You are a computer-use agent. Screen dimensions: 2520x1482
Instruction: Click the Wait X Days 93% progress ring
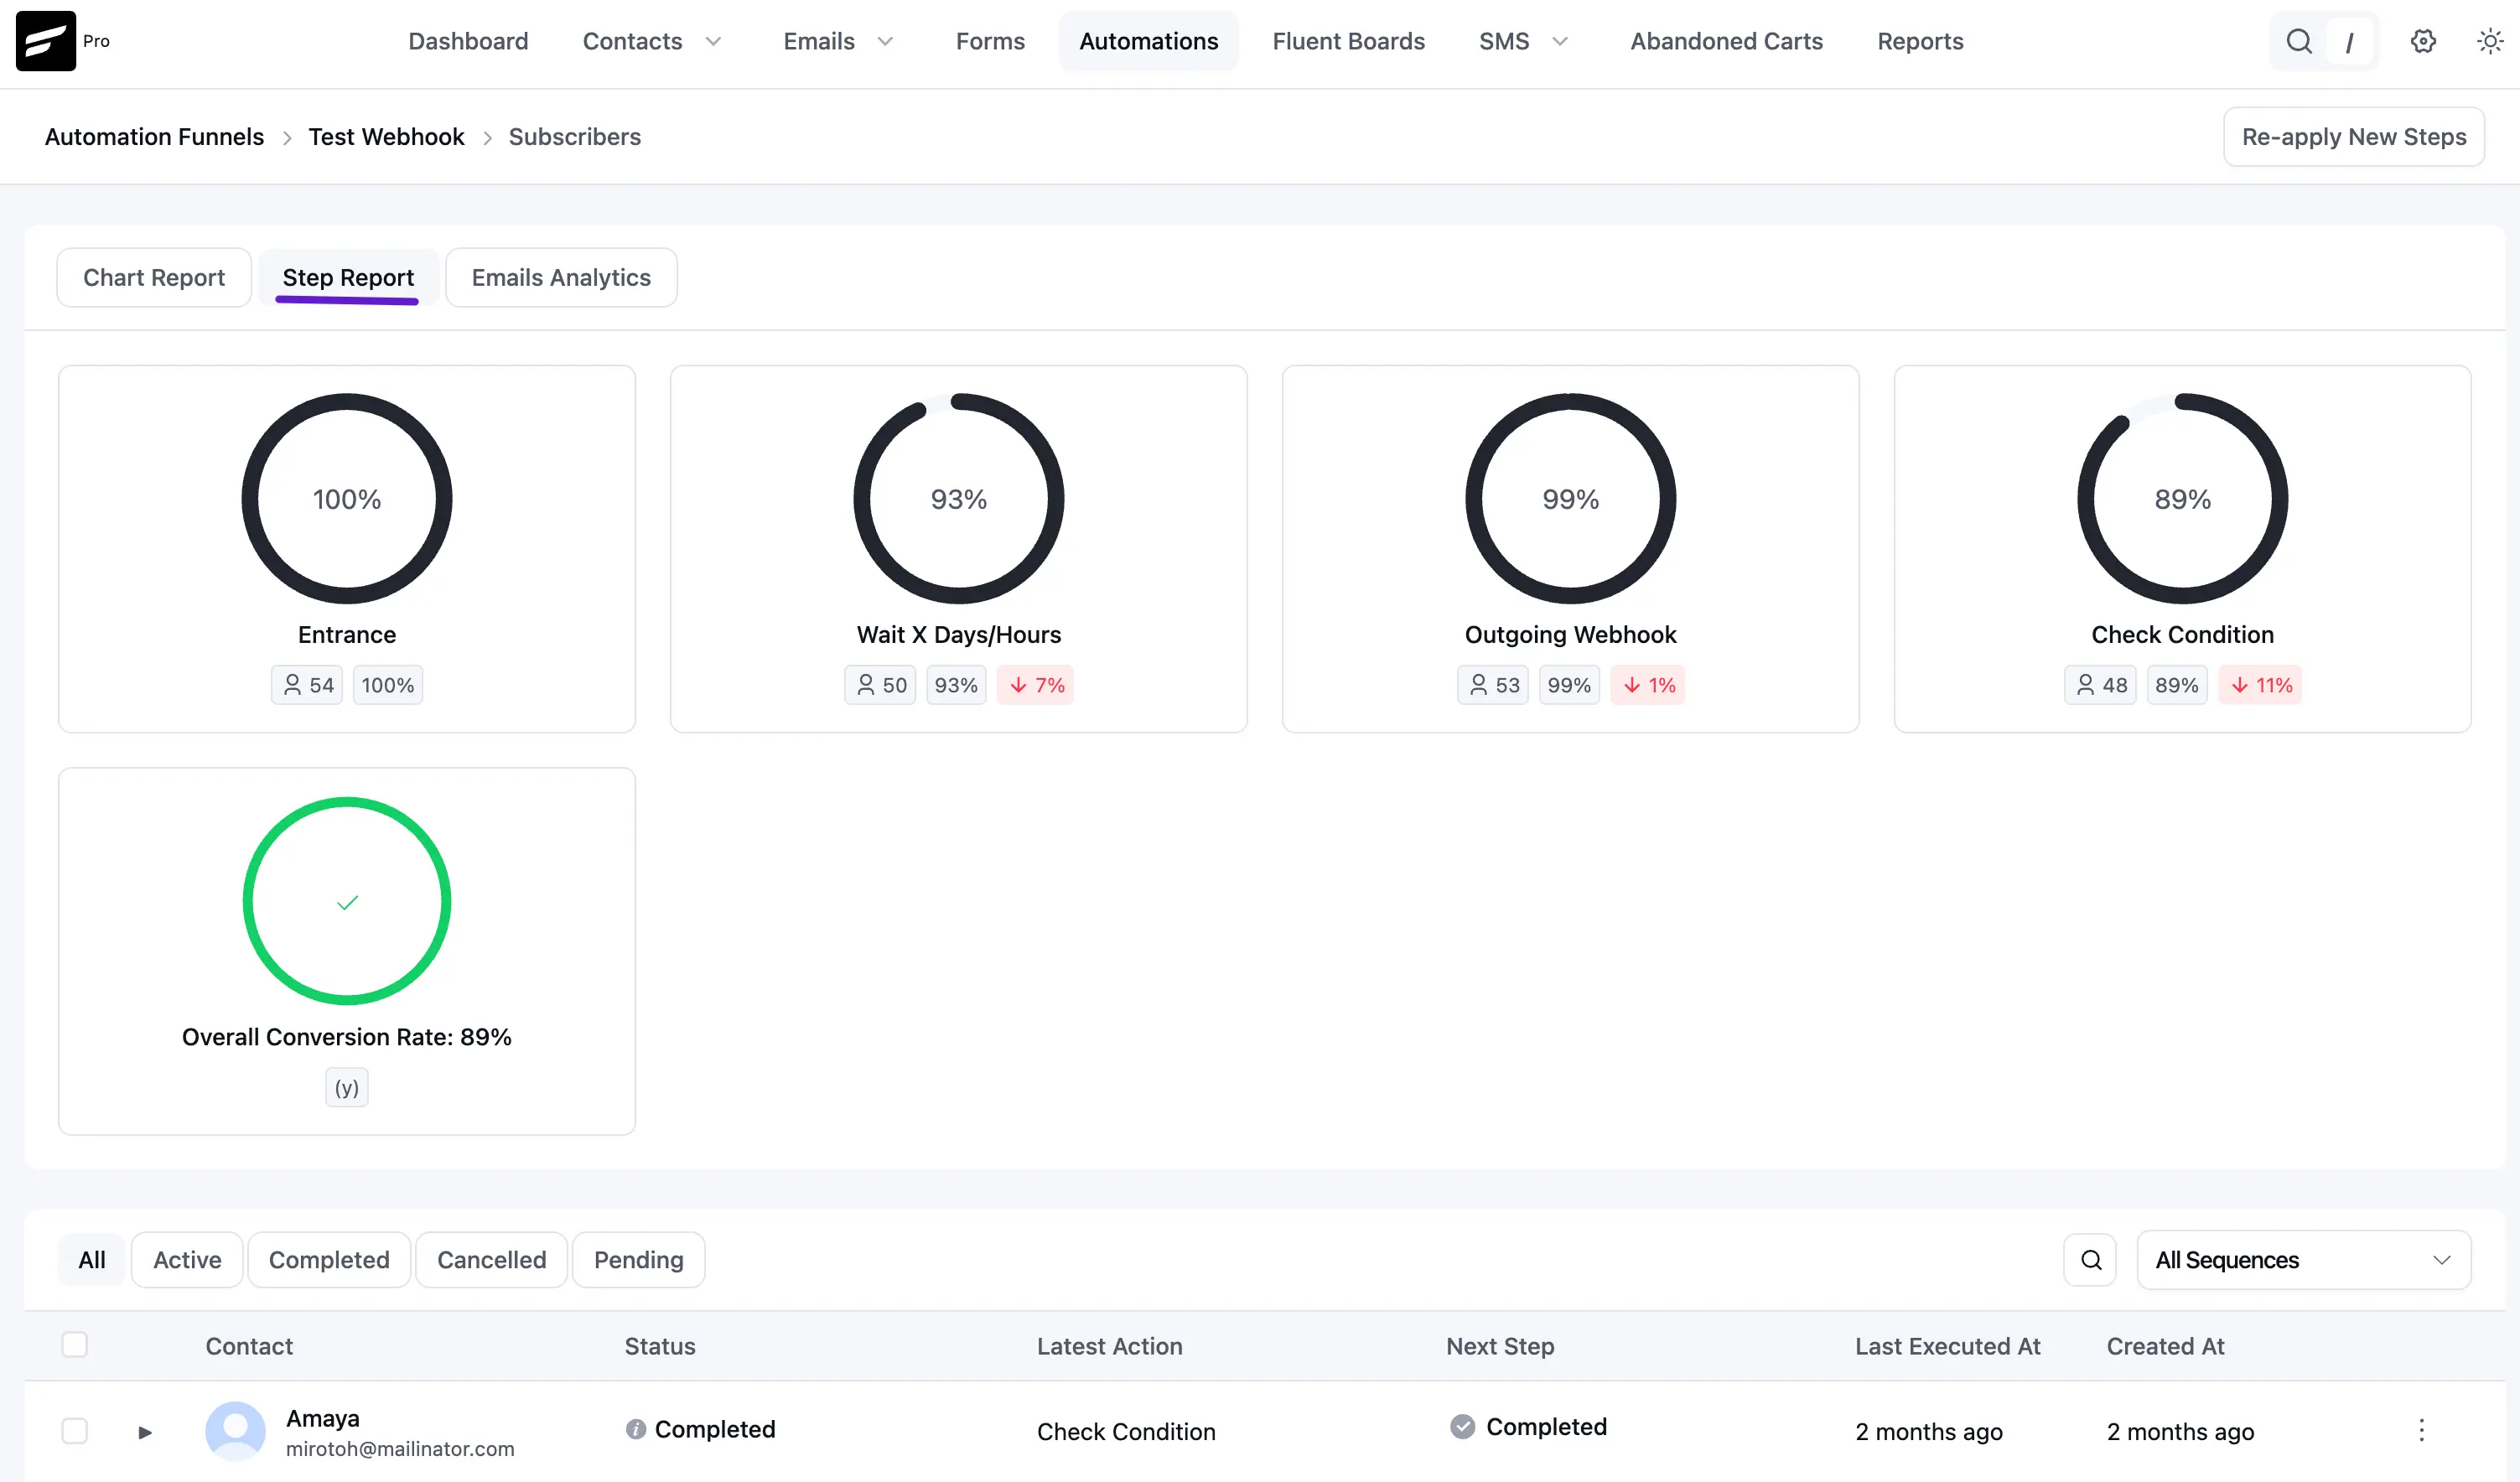click(x=959, y=498)
